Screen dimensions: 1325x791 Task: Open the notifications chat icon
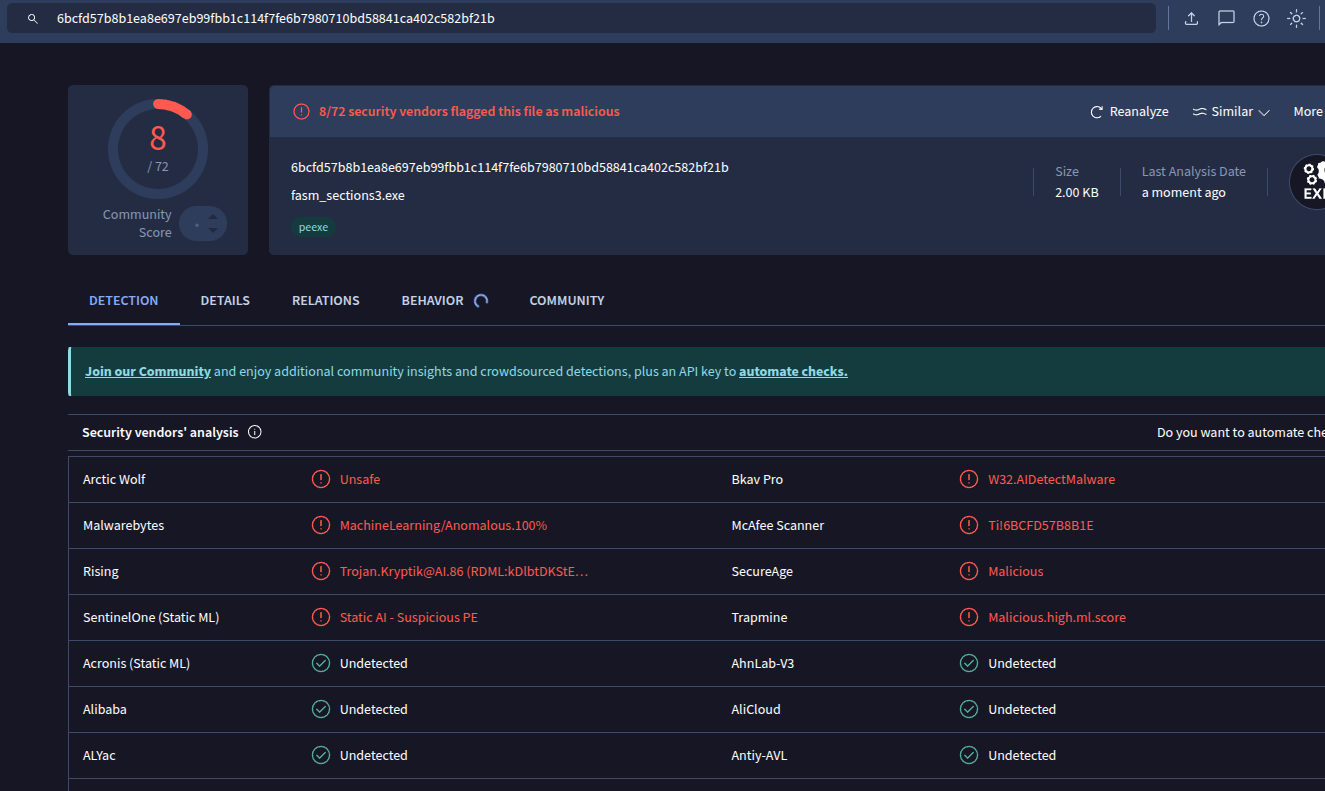[1226, 18]
